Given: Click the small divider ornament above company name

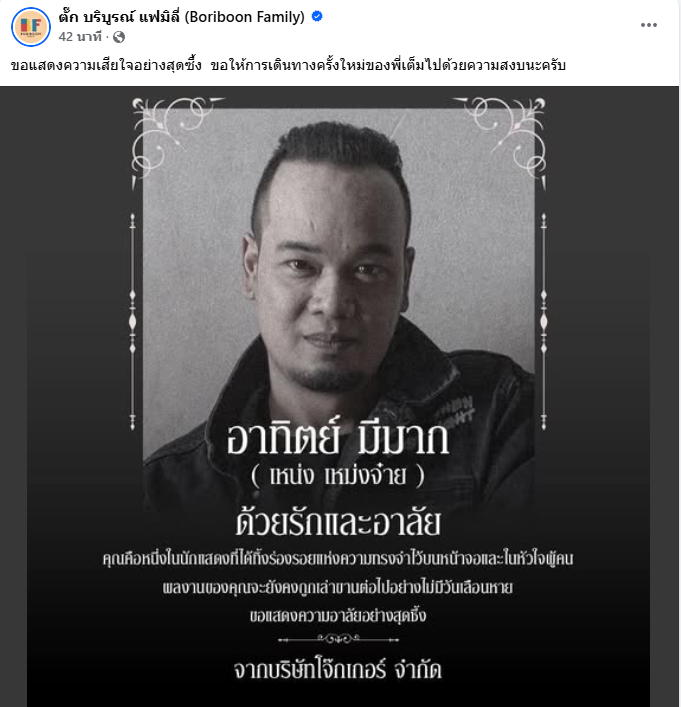Looking at the screenshot, I should coord(338,639).
